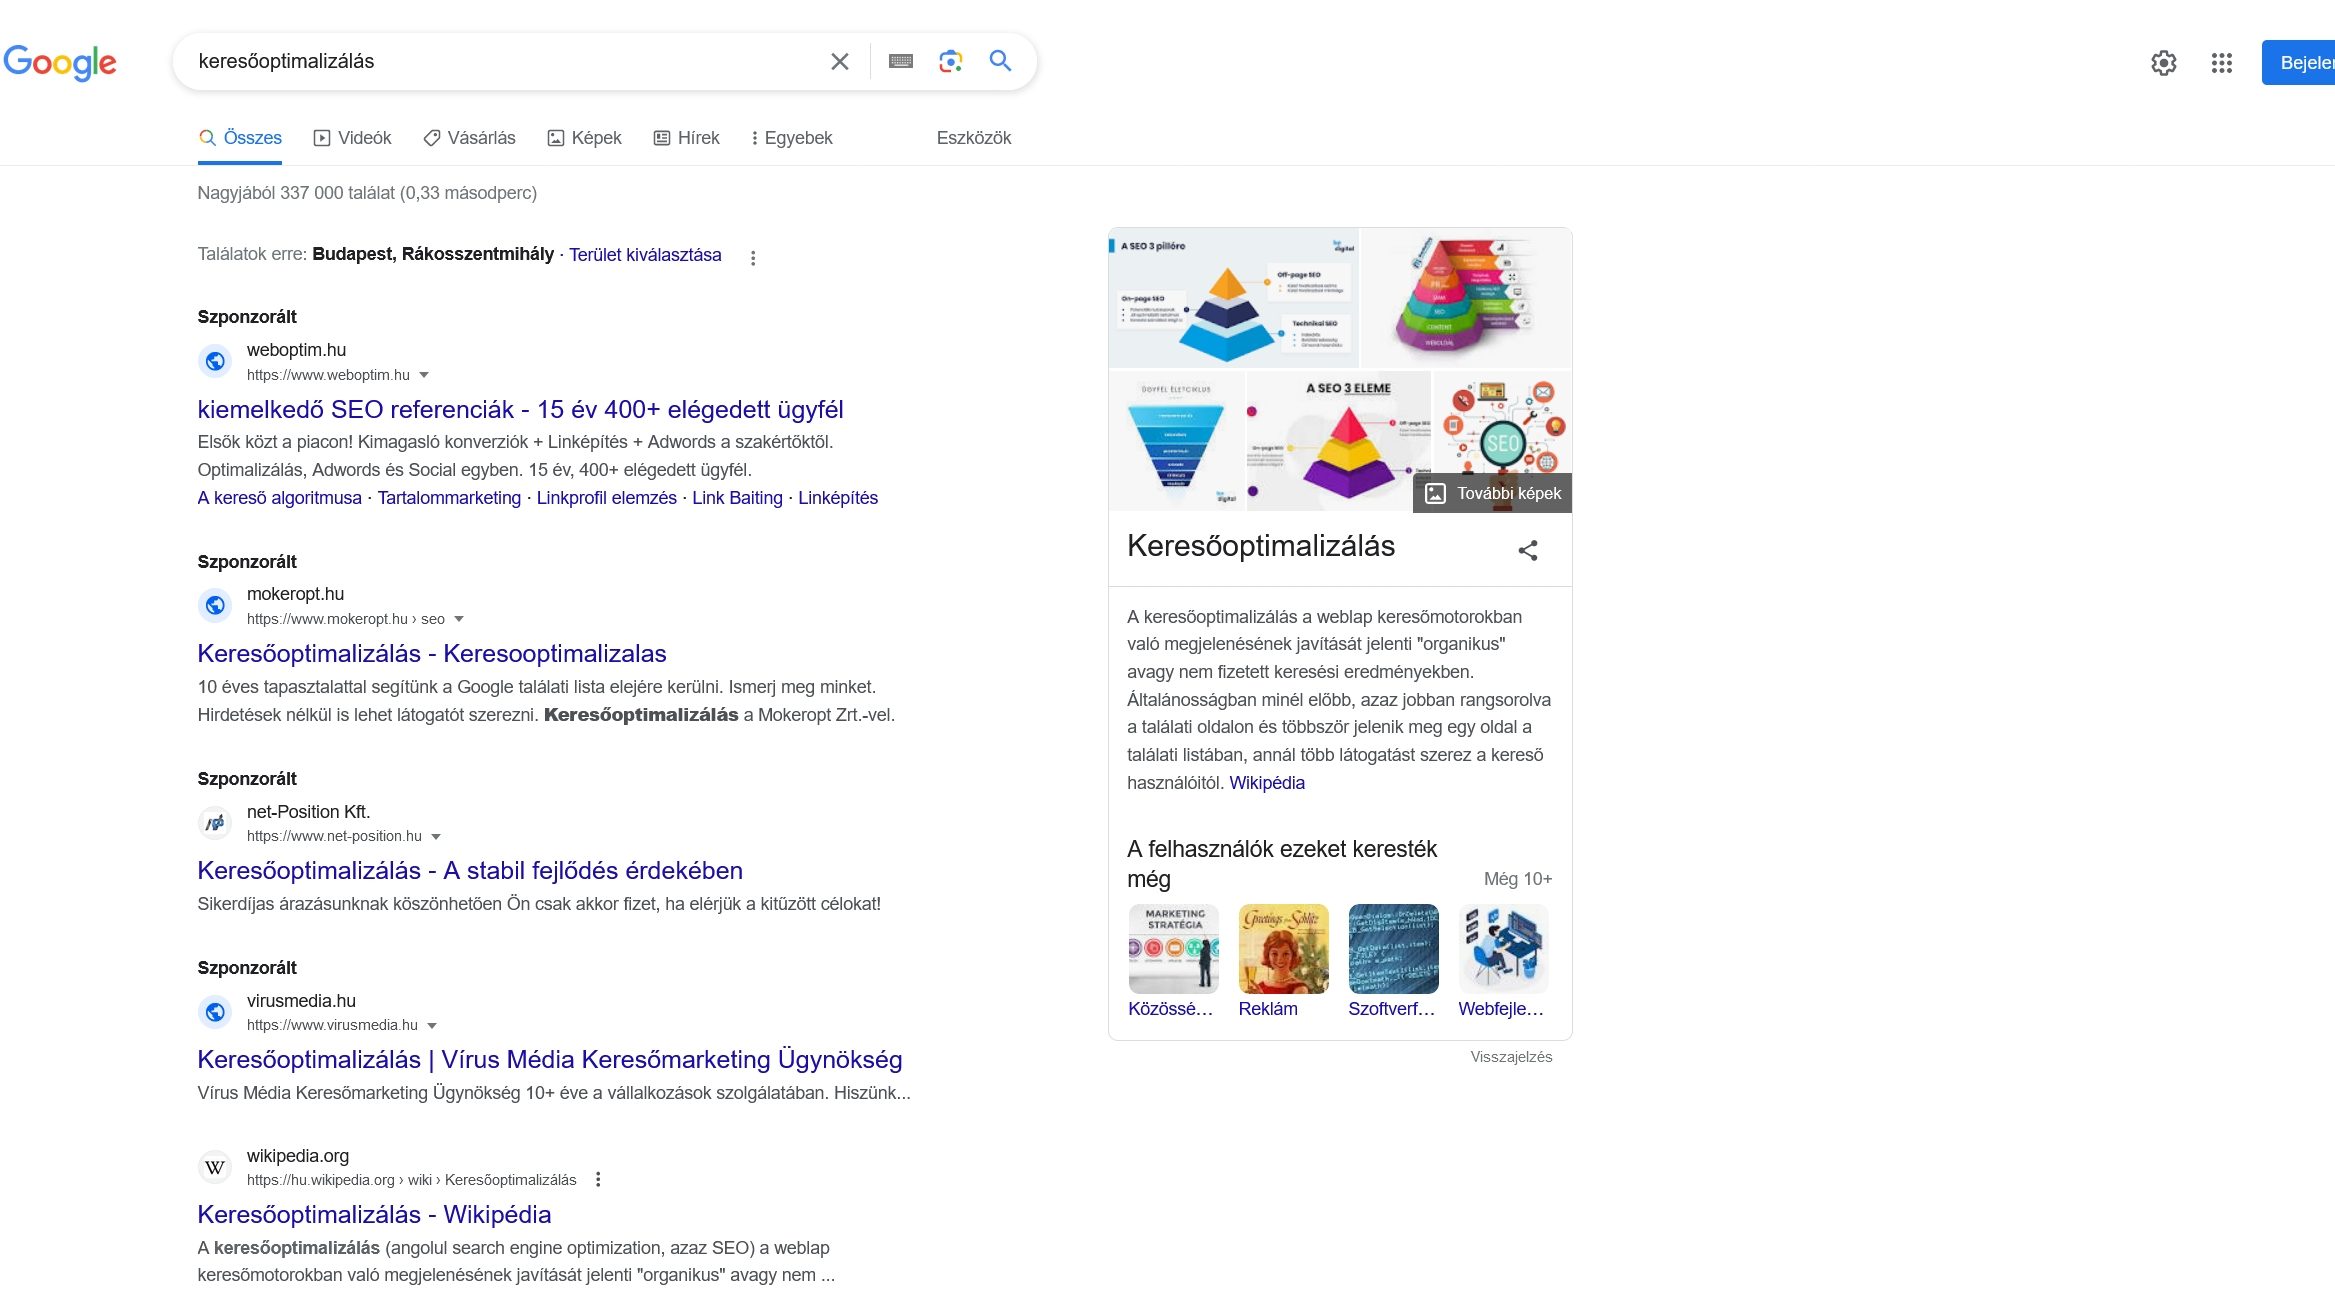Follow the Wikipédia link in the knowledge panel
Screen dimensions: 2335x1313
(x=1266, y=783)
